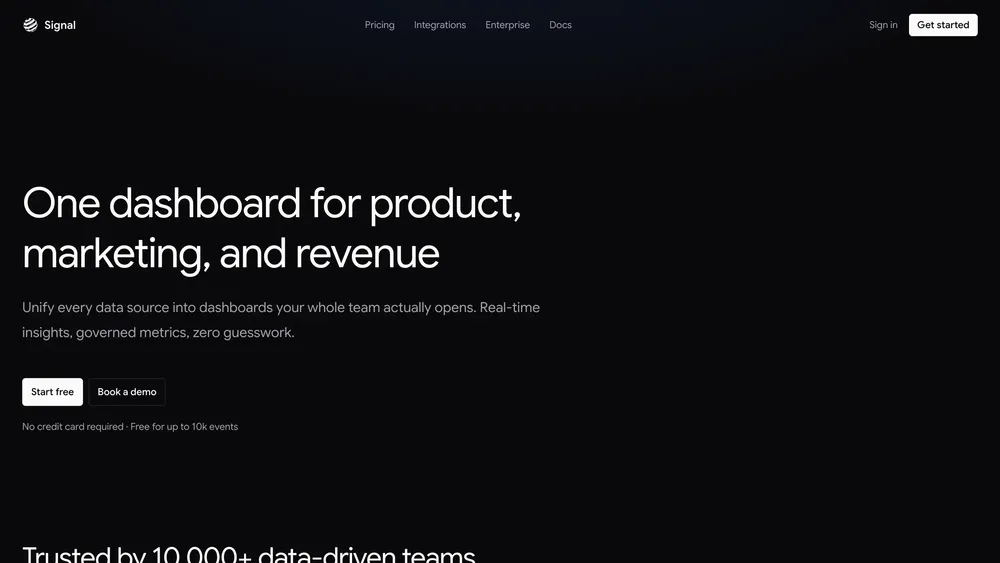This screenshot has width=1000, height=563.
Task: Go to Integrations in the navigation
Action: tap(440, 25)
